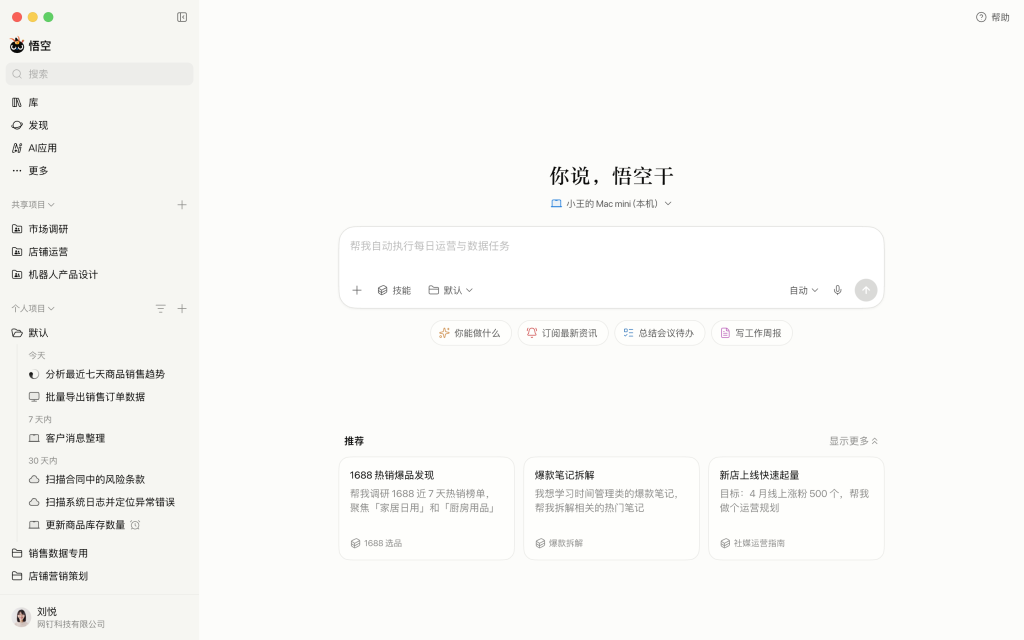Click the send arrow button
Image resolution: width=1024 pixels, height=640 pixels.
[866, 290]
